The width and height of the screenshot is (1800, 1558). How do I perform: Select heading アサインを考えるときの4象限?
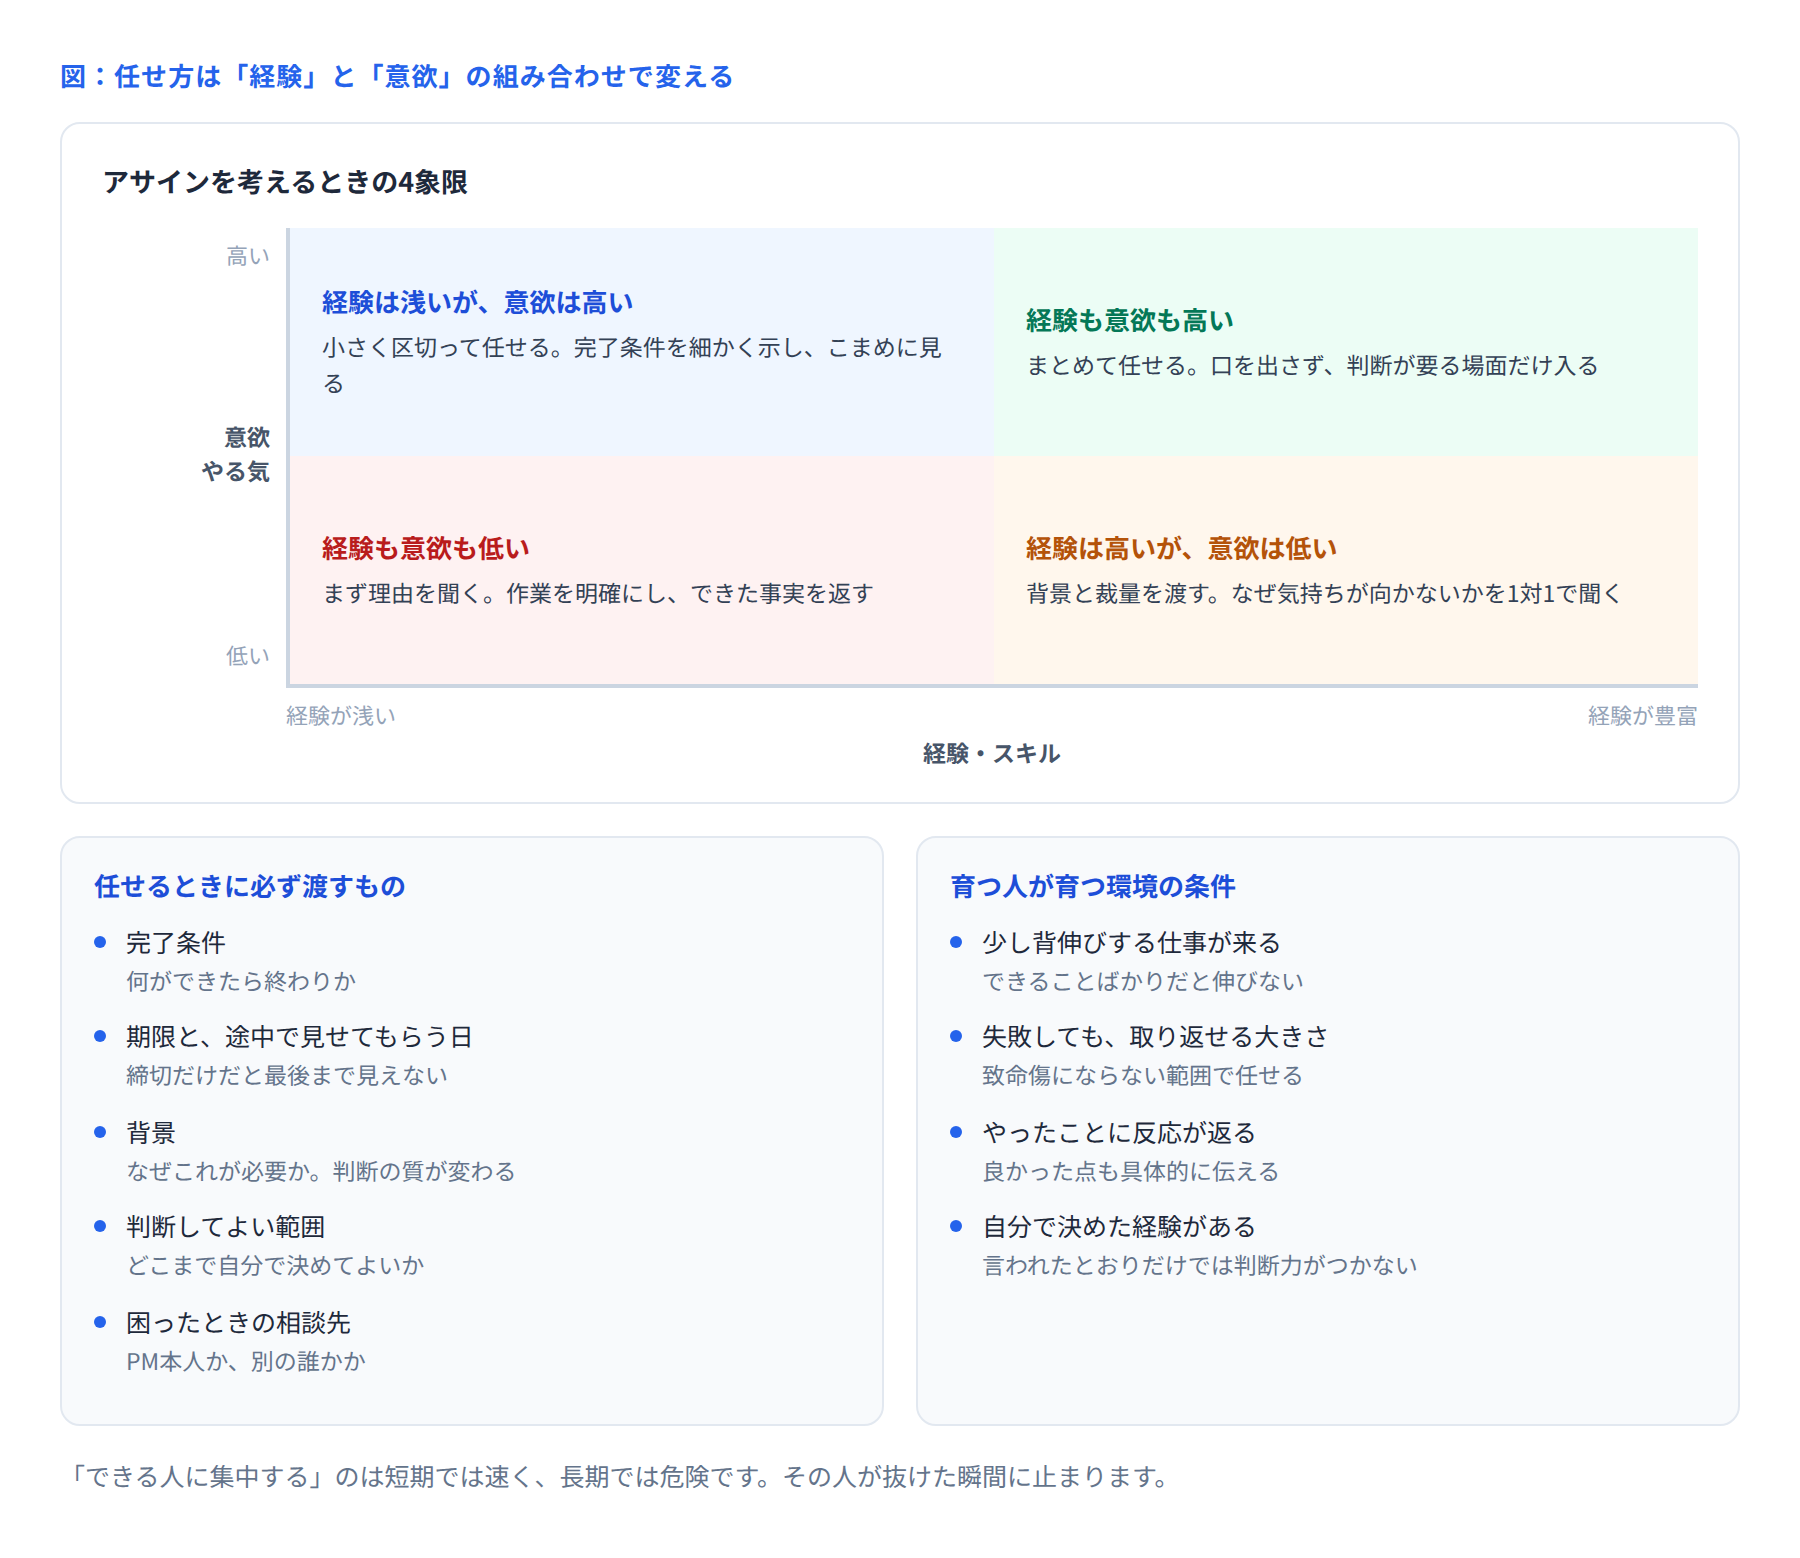(x=286, y=182)
